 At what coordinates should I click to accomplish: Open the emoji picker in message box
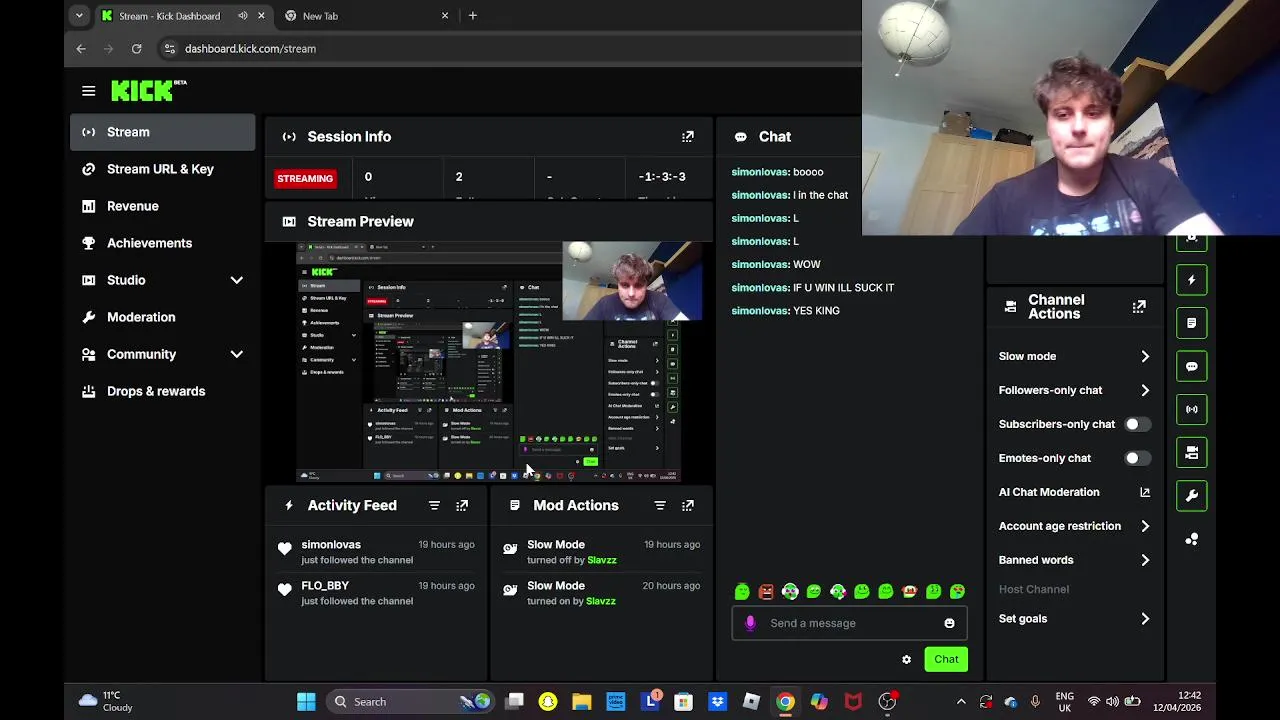tap(949, 624)
